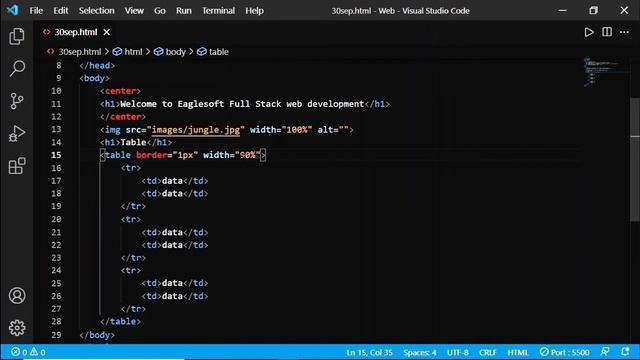Screen dimensions: 640x360
Task: Go to line via Ln 15, Col 35
Action: tap(369, 352)
